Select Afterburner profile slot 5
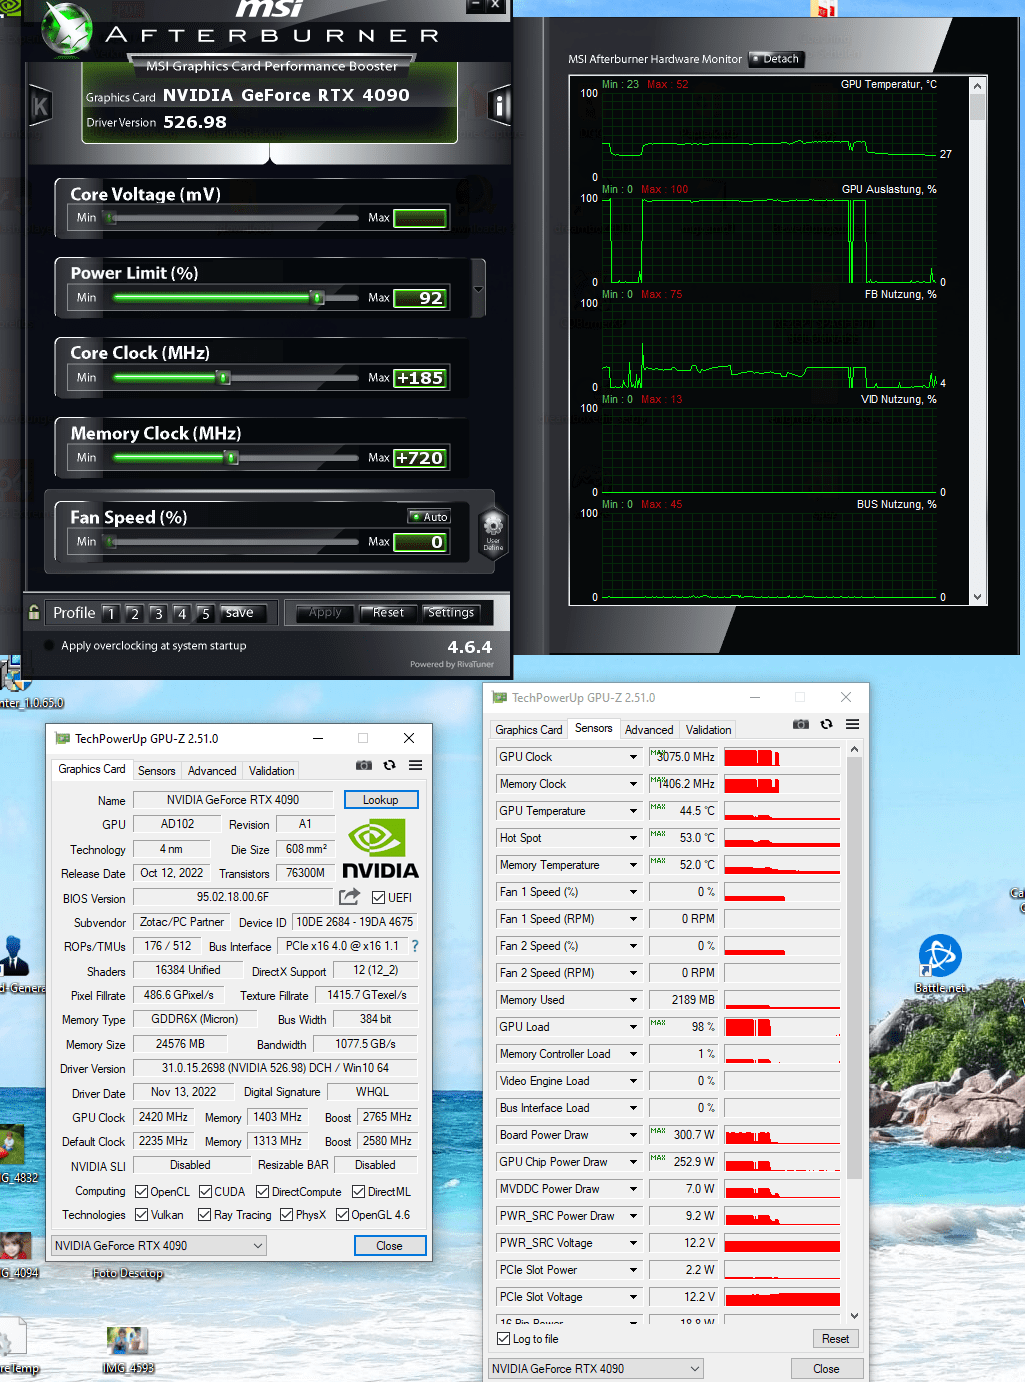 coord(205,613)
